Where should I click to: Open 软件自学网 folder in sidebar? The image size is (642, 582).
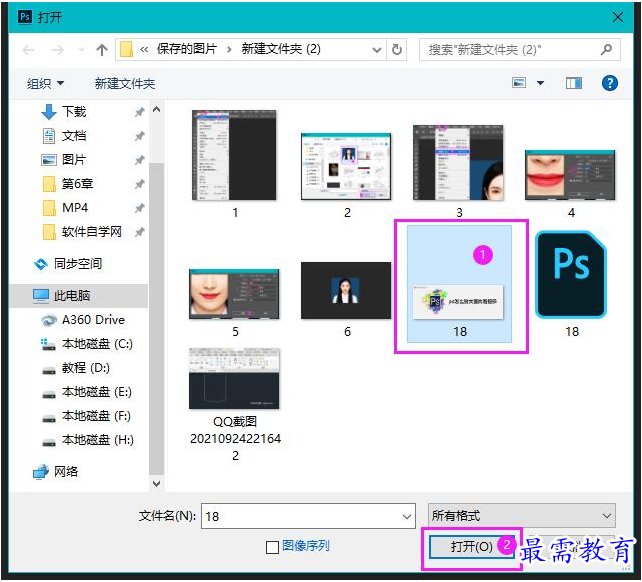[x=92, y=232]
